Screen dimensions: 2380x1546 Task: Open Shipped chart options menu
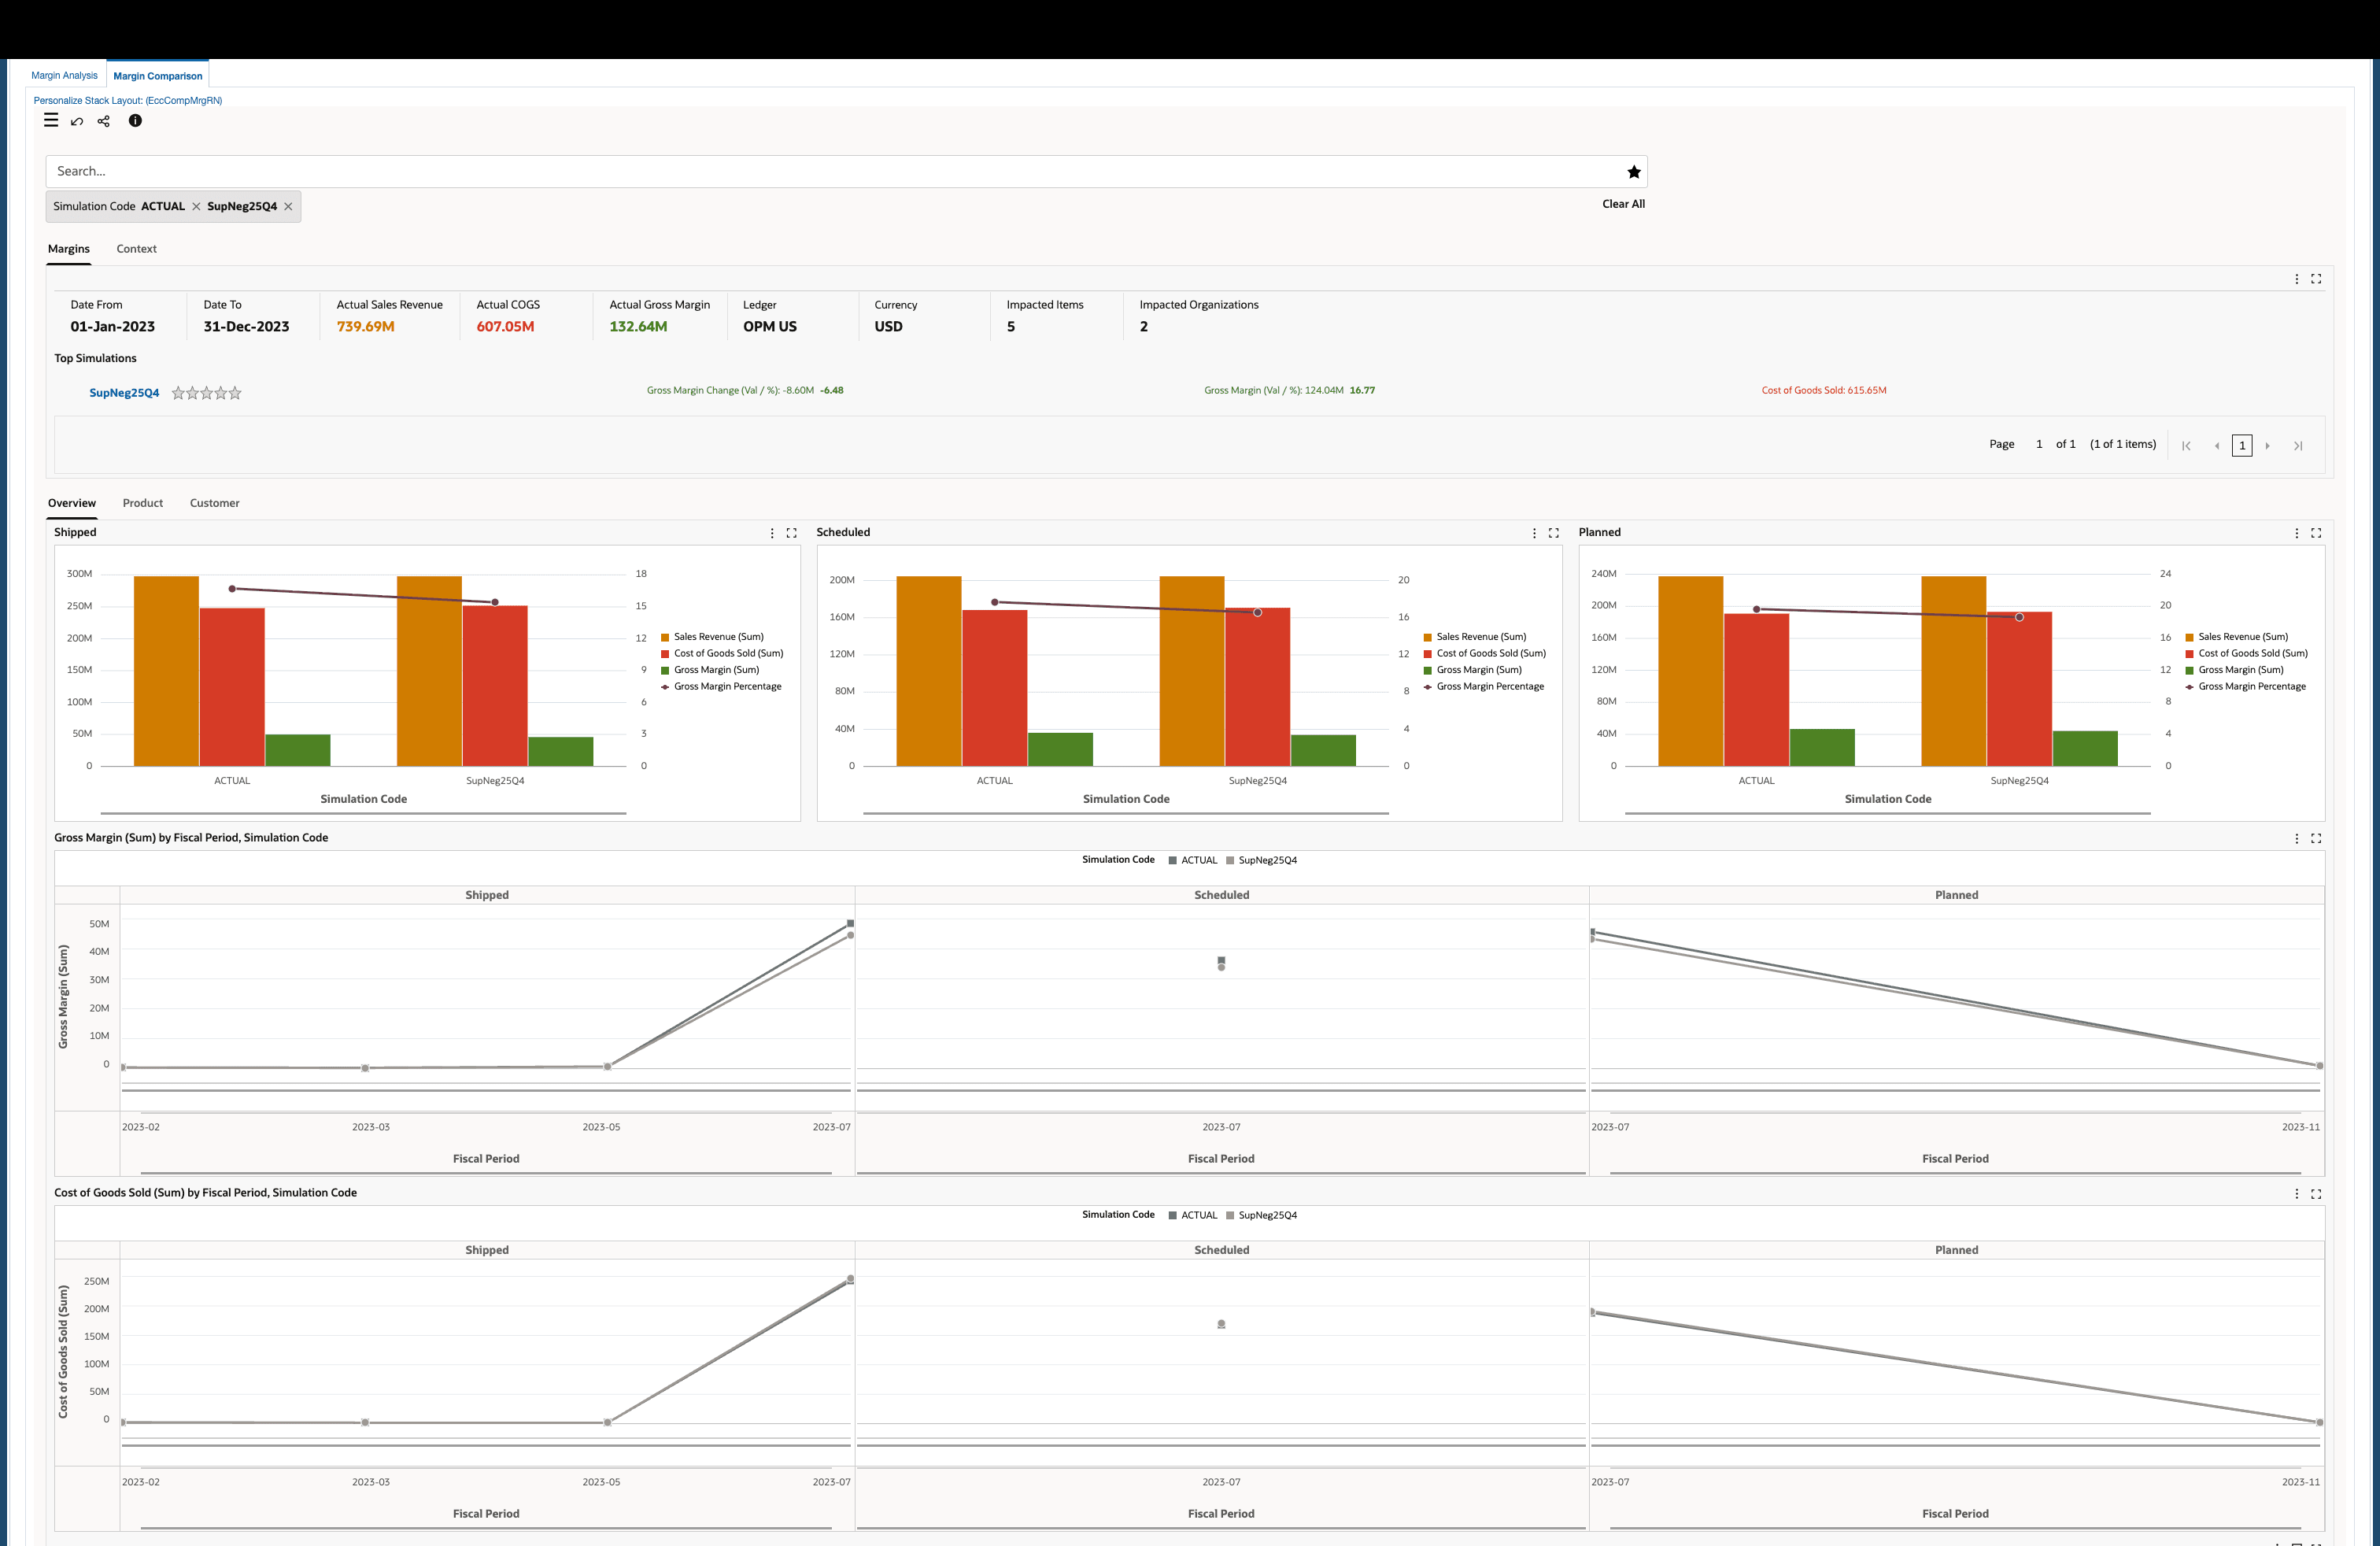(x=772, y=533)
